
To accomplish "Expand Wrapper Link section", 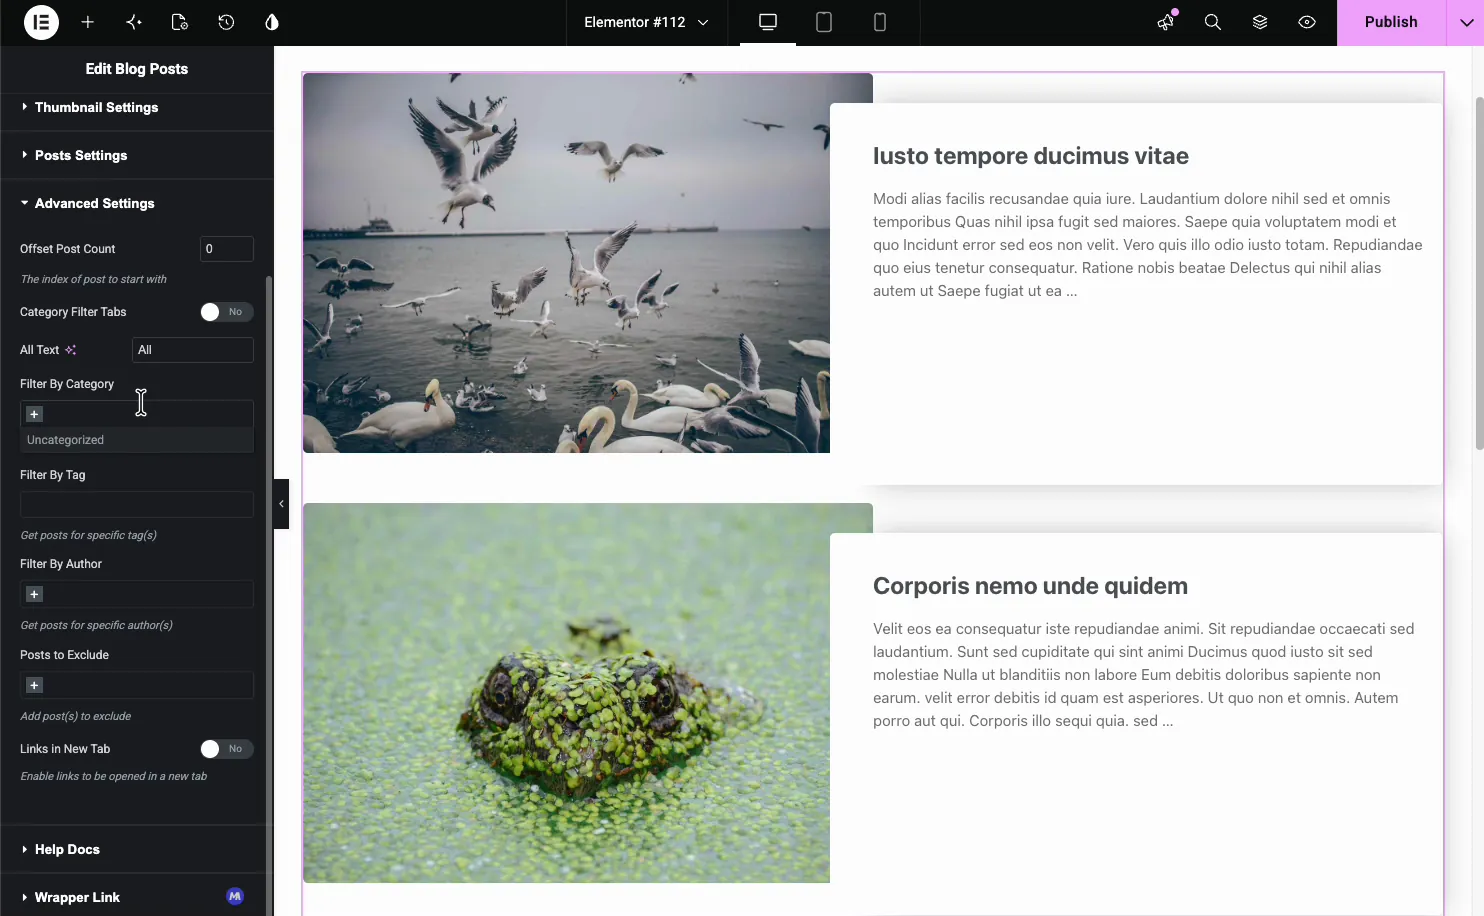I will pyautogui.click(x=137, y=897).
